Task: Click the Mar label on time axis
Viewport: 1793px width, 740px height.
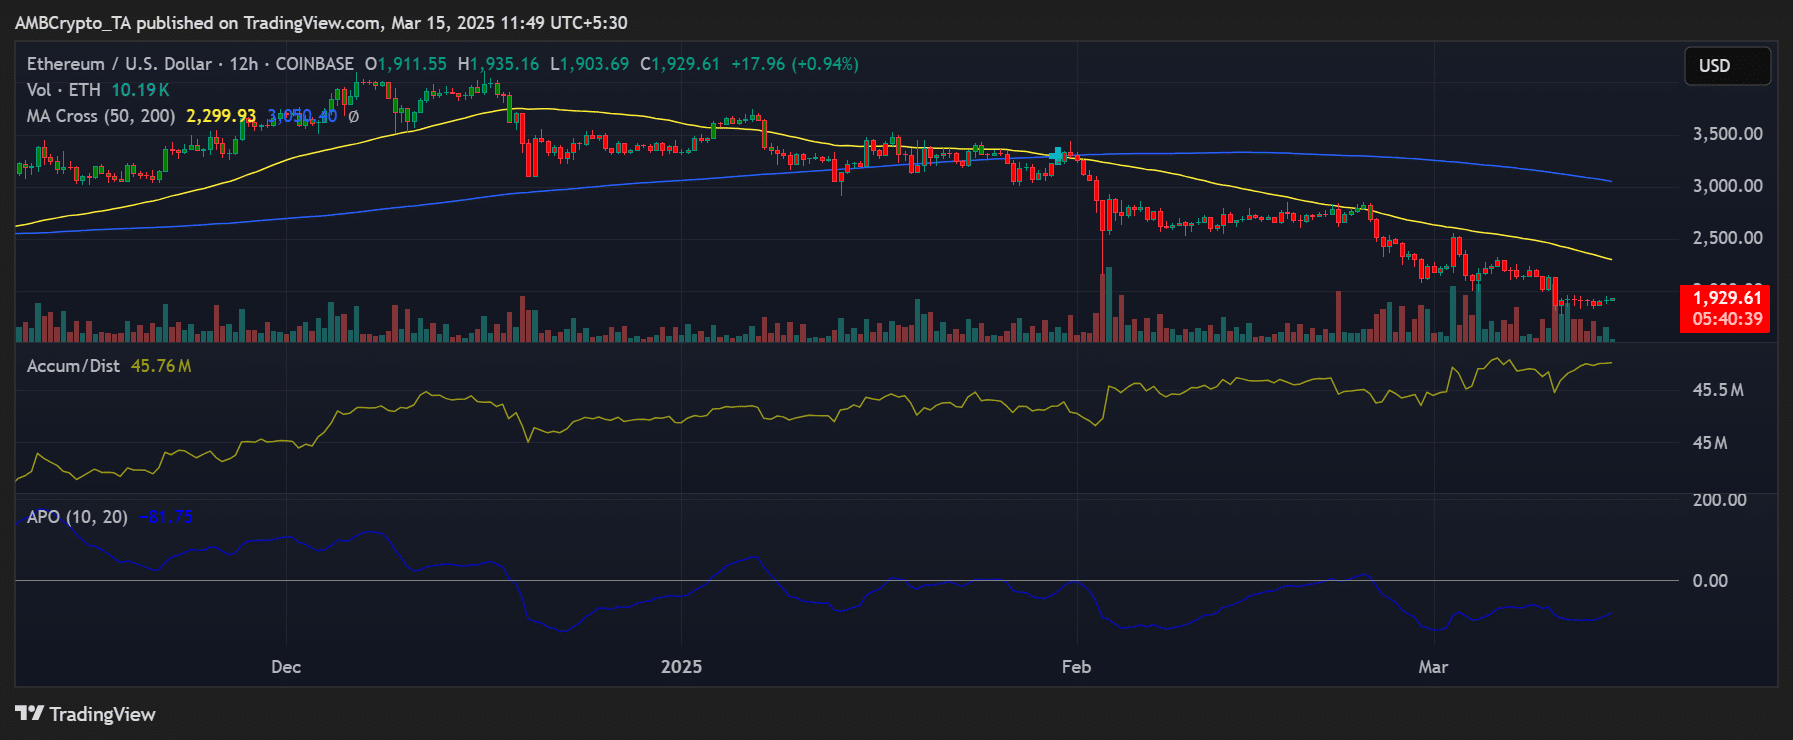Action: click(x=1433, y=667)
